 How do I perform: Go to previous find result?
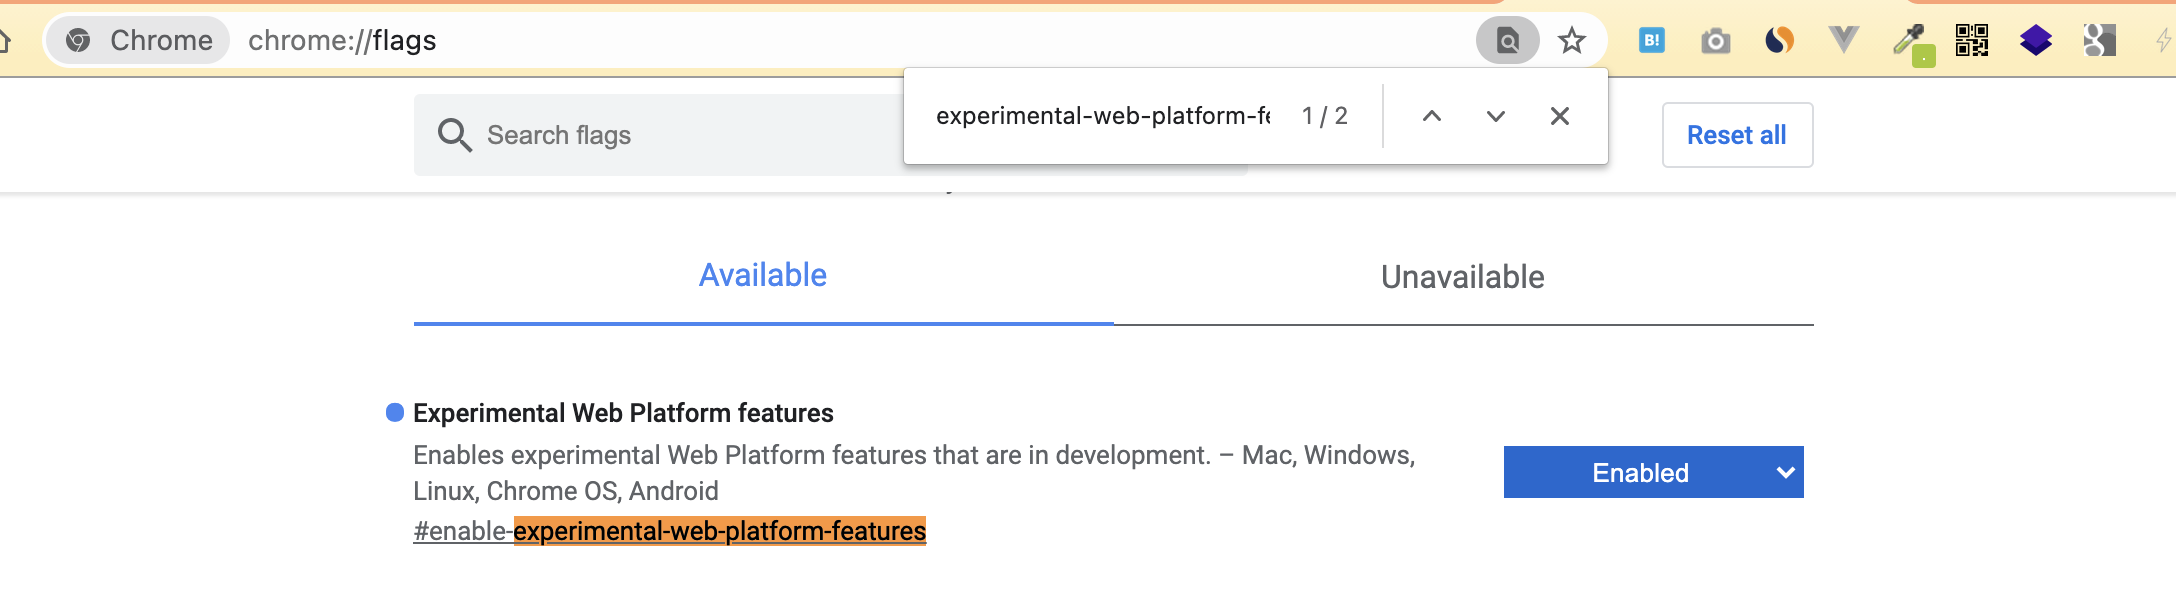tap(1432, 116)
